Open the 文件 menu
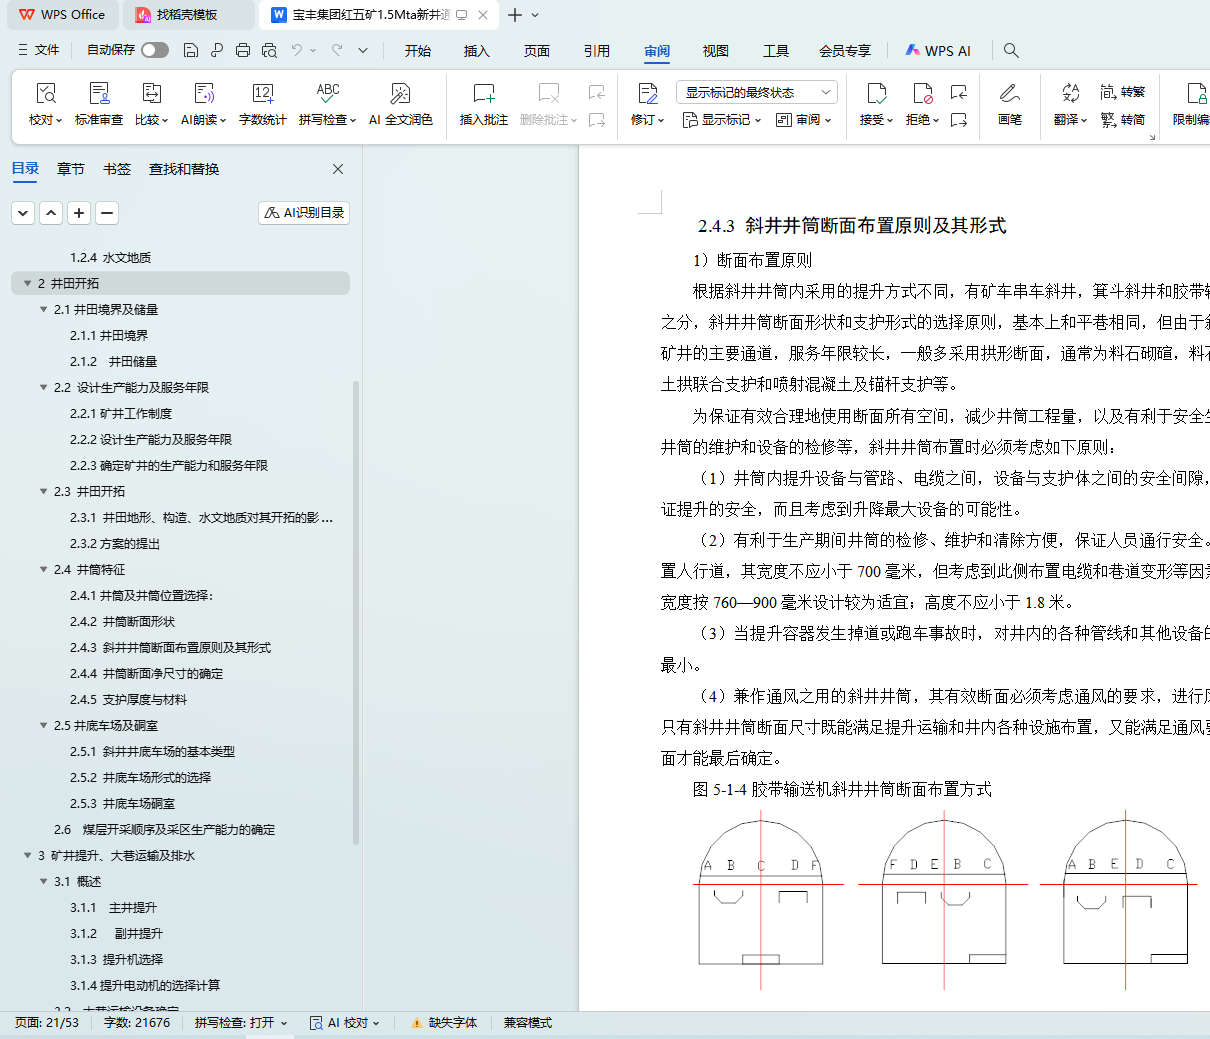Screen dimensions: 1210x1039 pyautogui.click(x=40, y=50)
